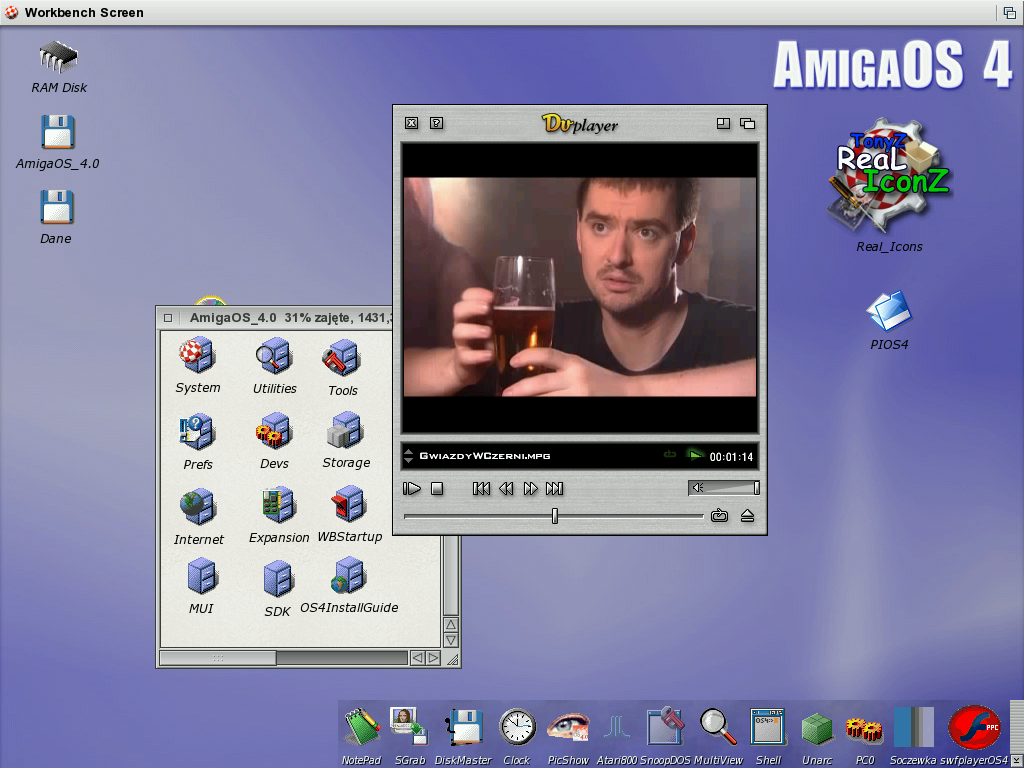Launch MultiView from the dock
The height and width of the screenshot is (768, 1024).
pos(718,727)
